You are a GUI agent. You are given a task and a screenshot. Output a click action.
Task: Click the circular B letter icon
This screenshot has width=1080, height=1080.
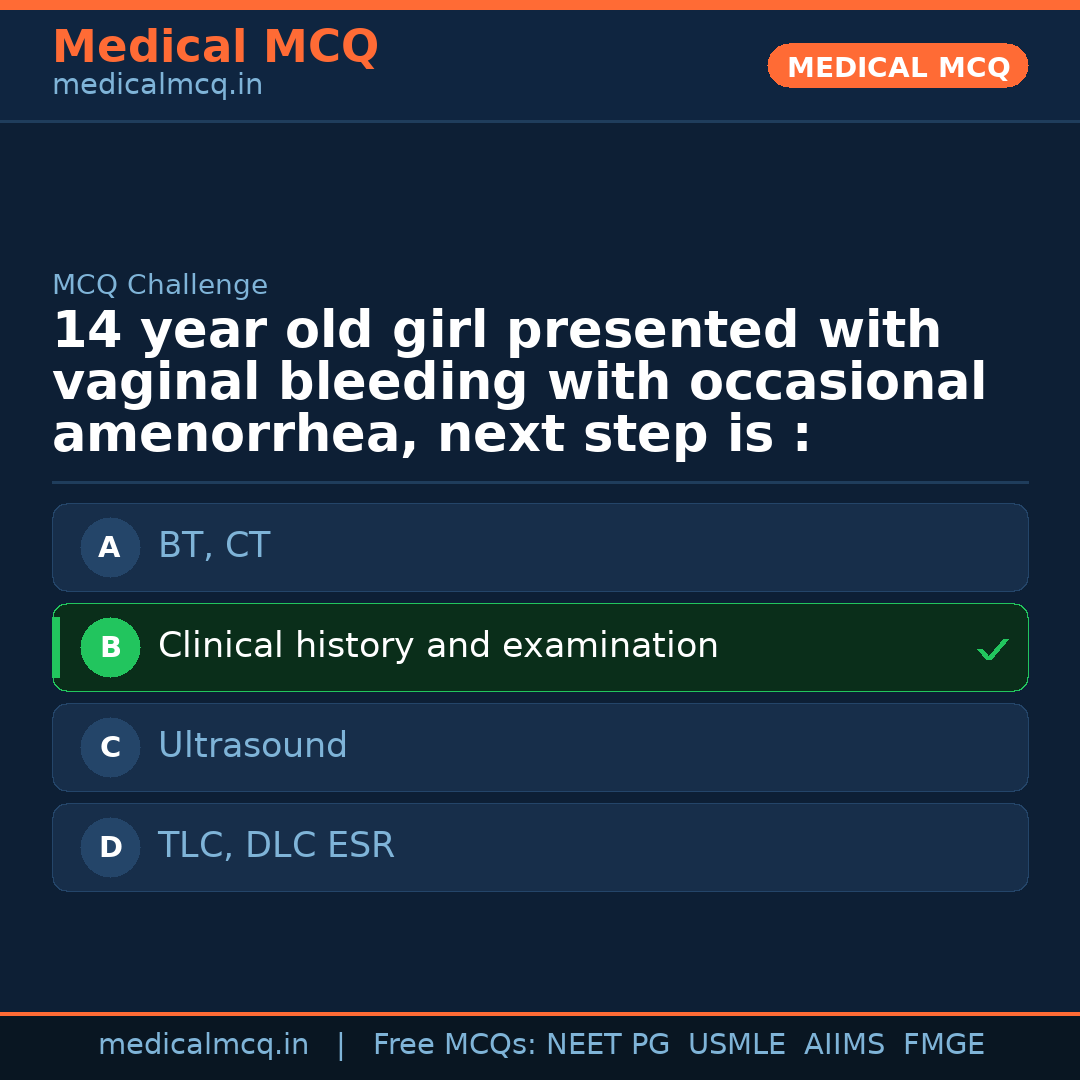(110, 647)
